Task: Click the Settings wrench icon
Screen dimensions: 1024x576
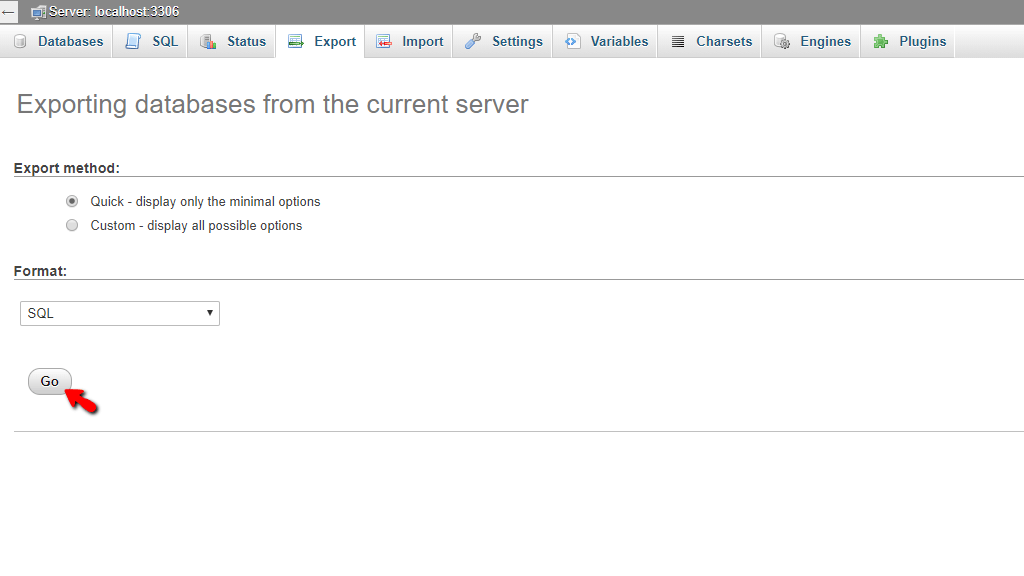Action: (473, 42)
